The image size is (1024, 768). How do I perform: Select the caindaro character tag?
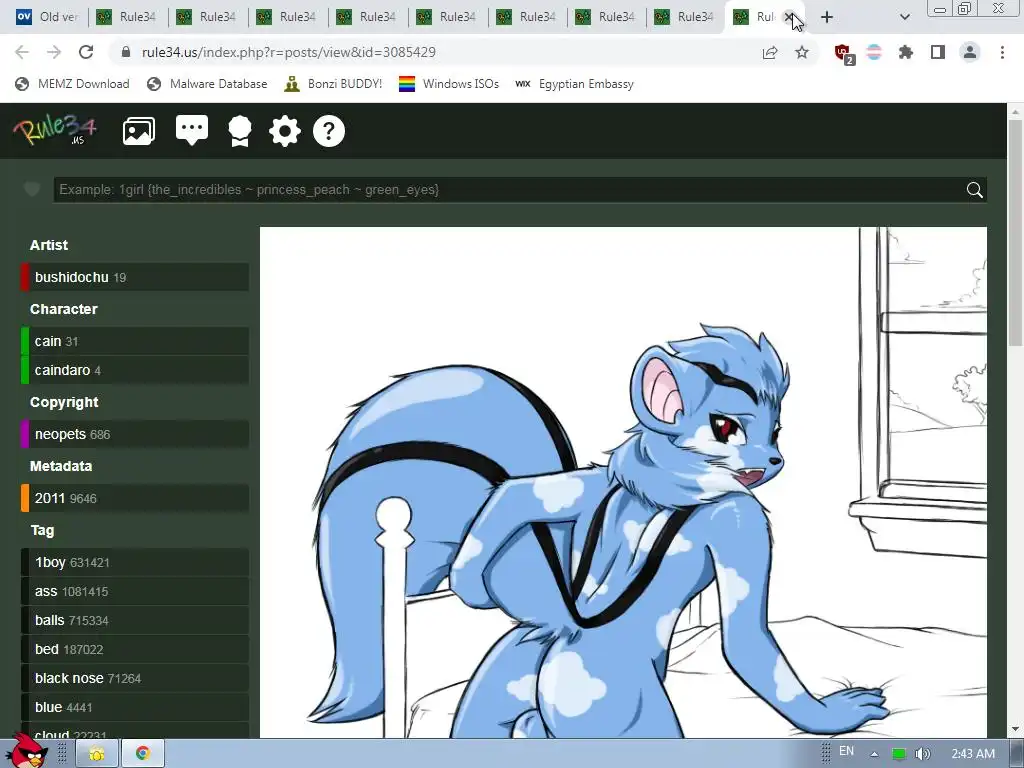pos(135,370)
